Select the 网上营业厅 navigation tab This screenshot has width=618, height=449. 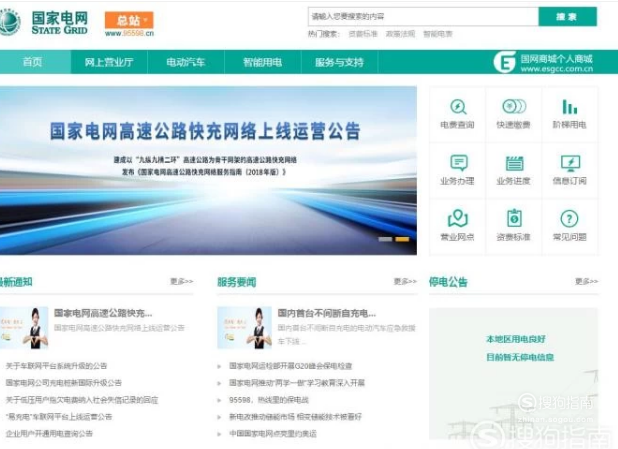click(109, 62)
